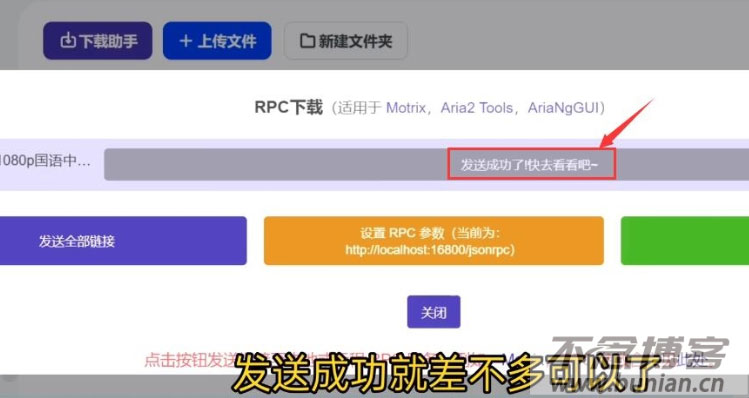This screenshot has height=398, width=749.
Task: Click 发送全部链接 to send all links
Action: click(x=123, y=241)
